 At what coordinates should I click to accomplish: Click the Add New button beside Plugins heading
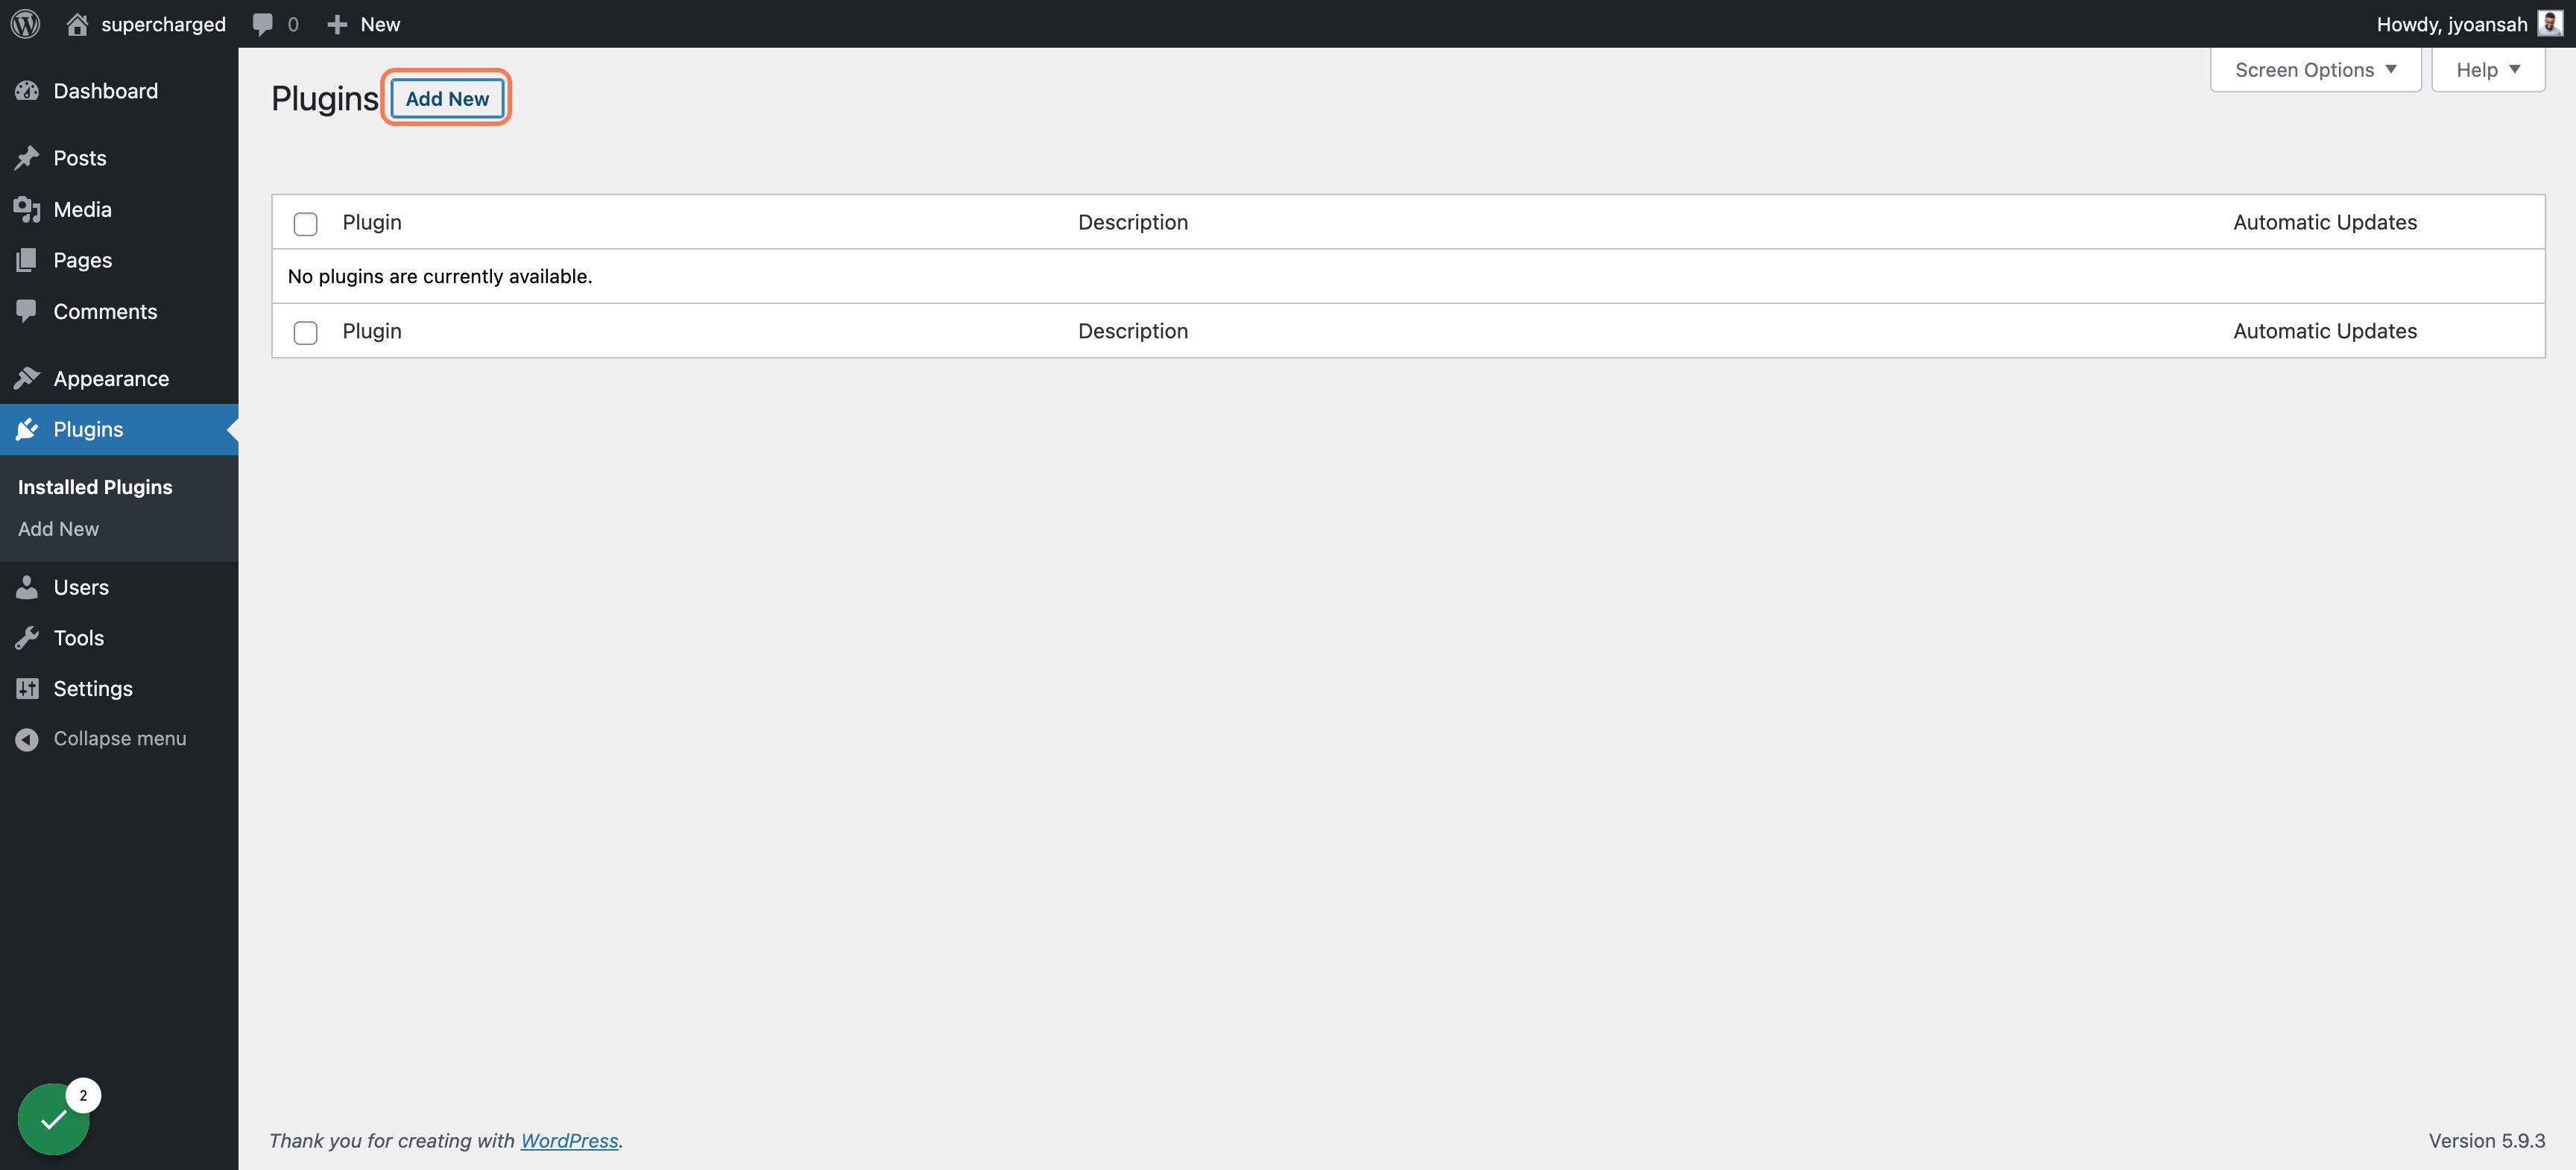tap(447, 98)
